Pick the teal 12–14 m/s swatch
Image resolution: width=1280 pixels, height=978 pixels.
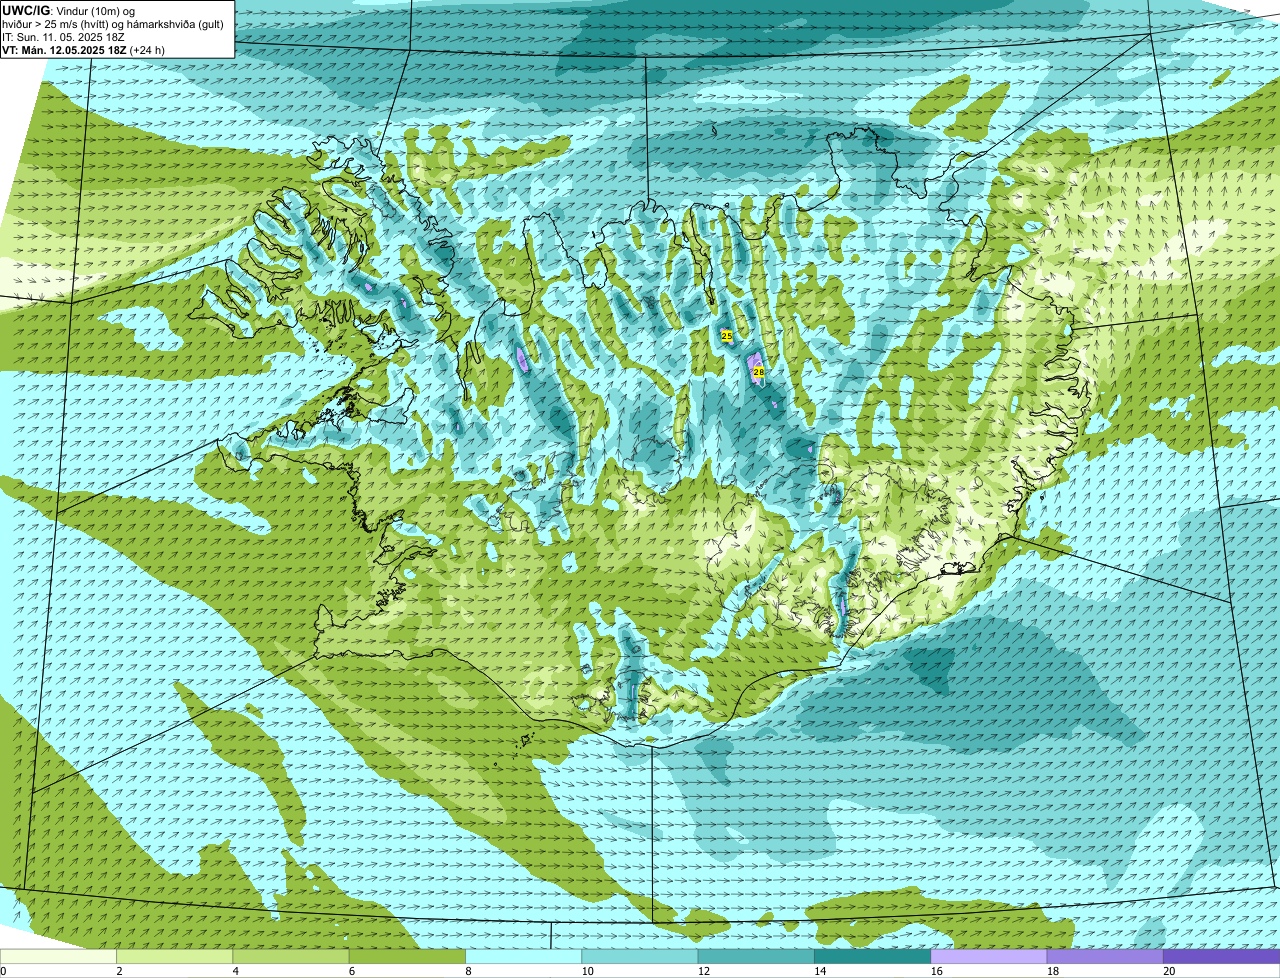click(x=756, y=956)
